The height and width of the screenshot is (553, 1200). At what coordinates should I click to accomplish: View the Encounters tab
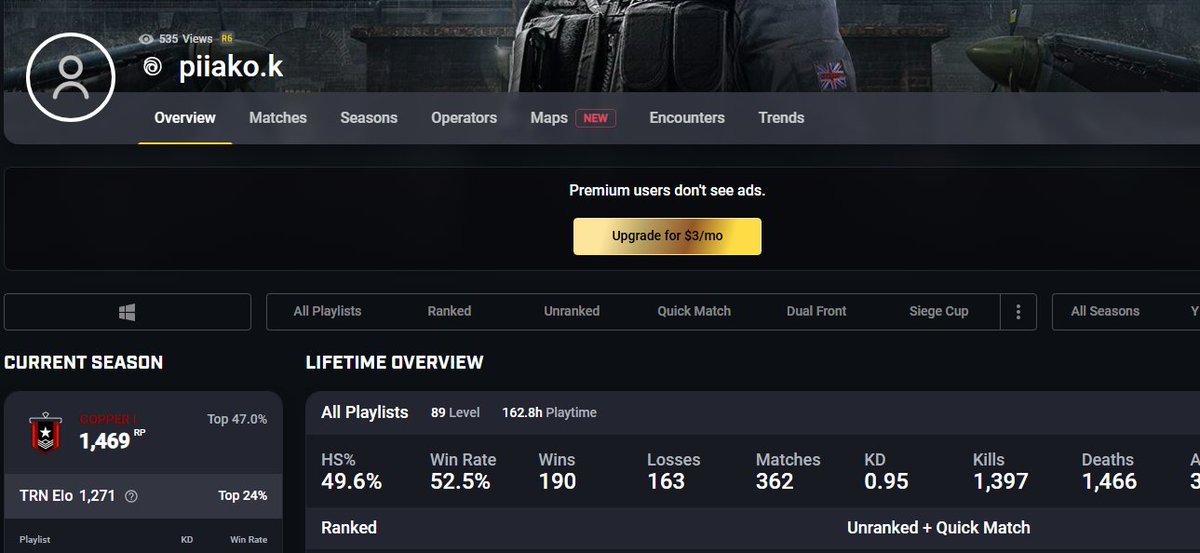687,118
